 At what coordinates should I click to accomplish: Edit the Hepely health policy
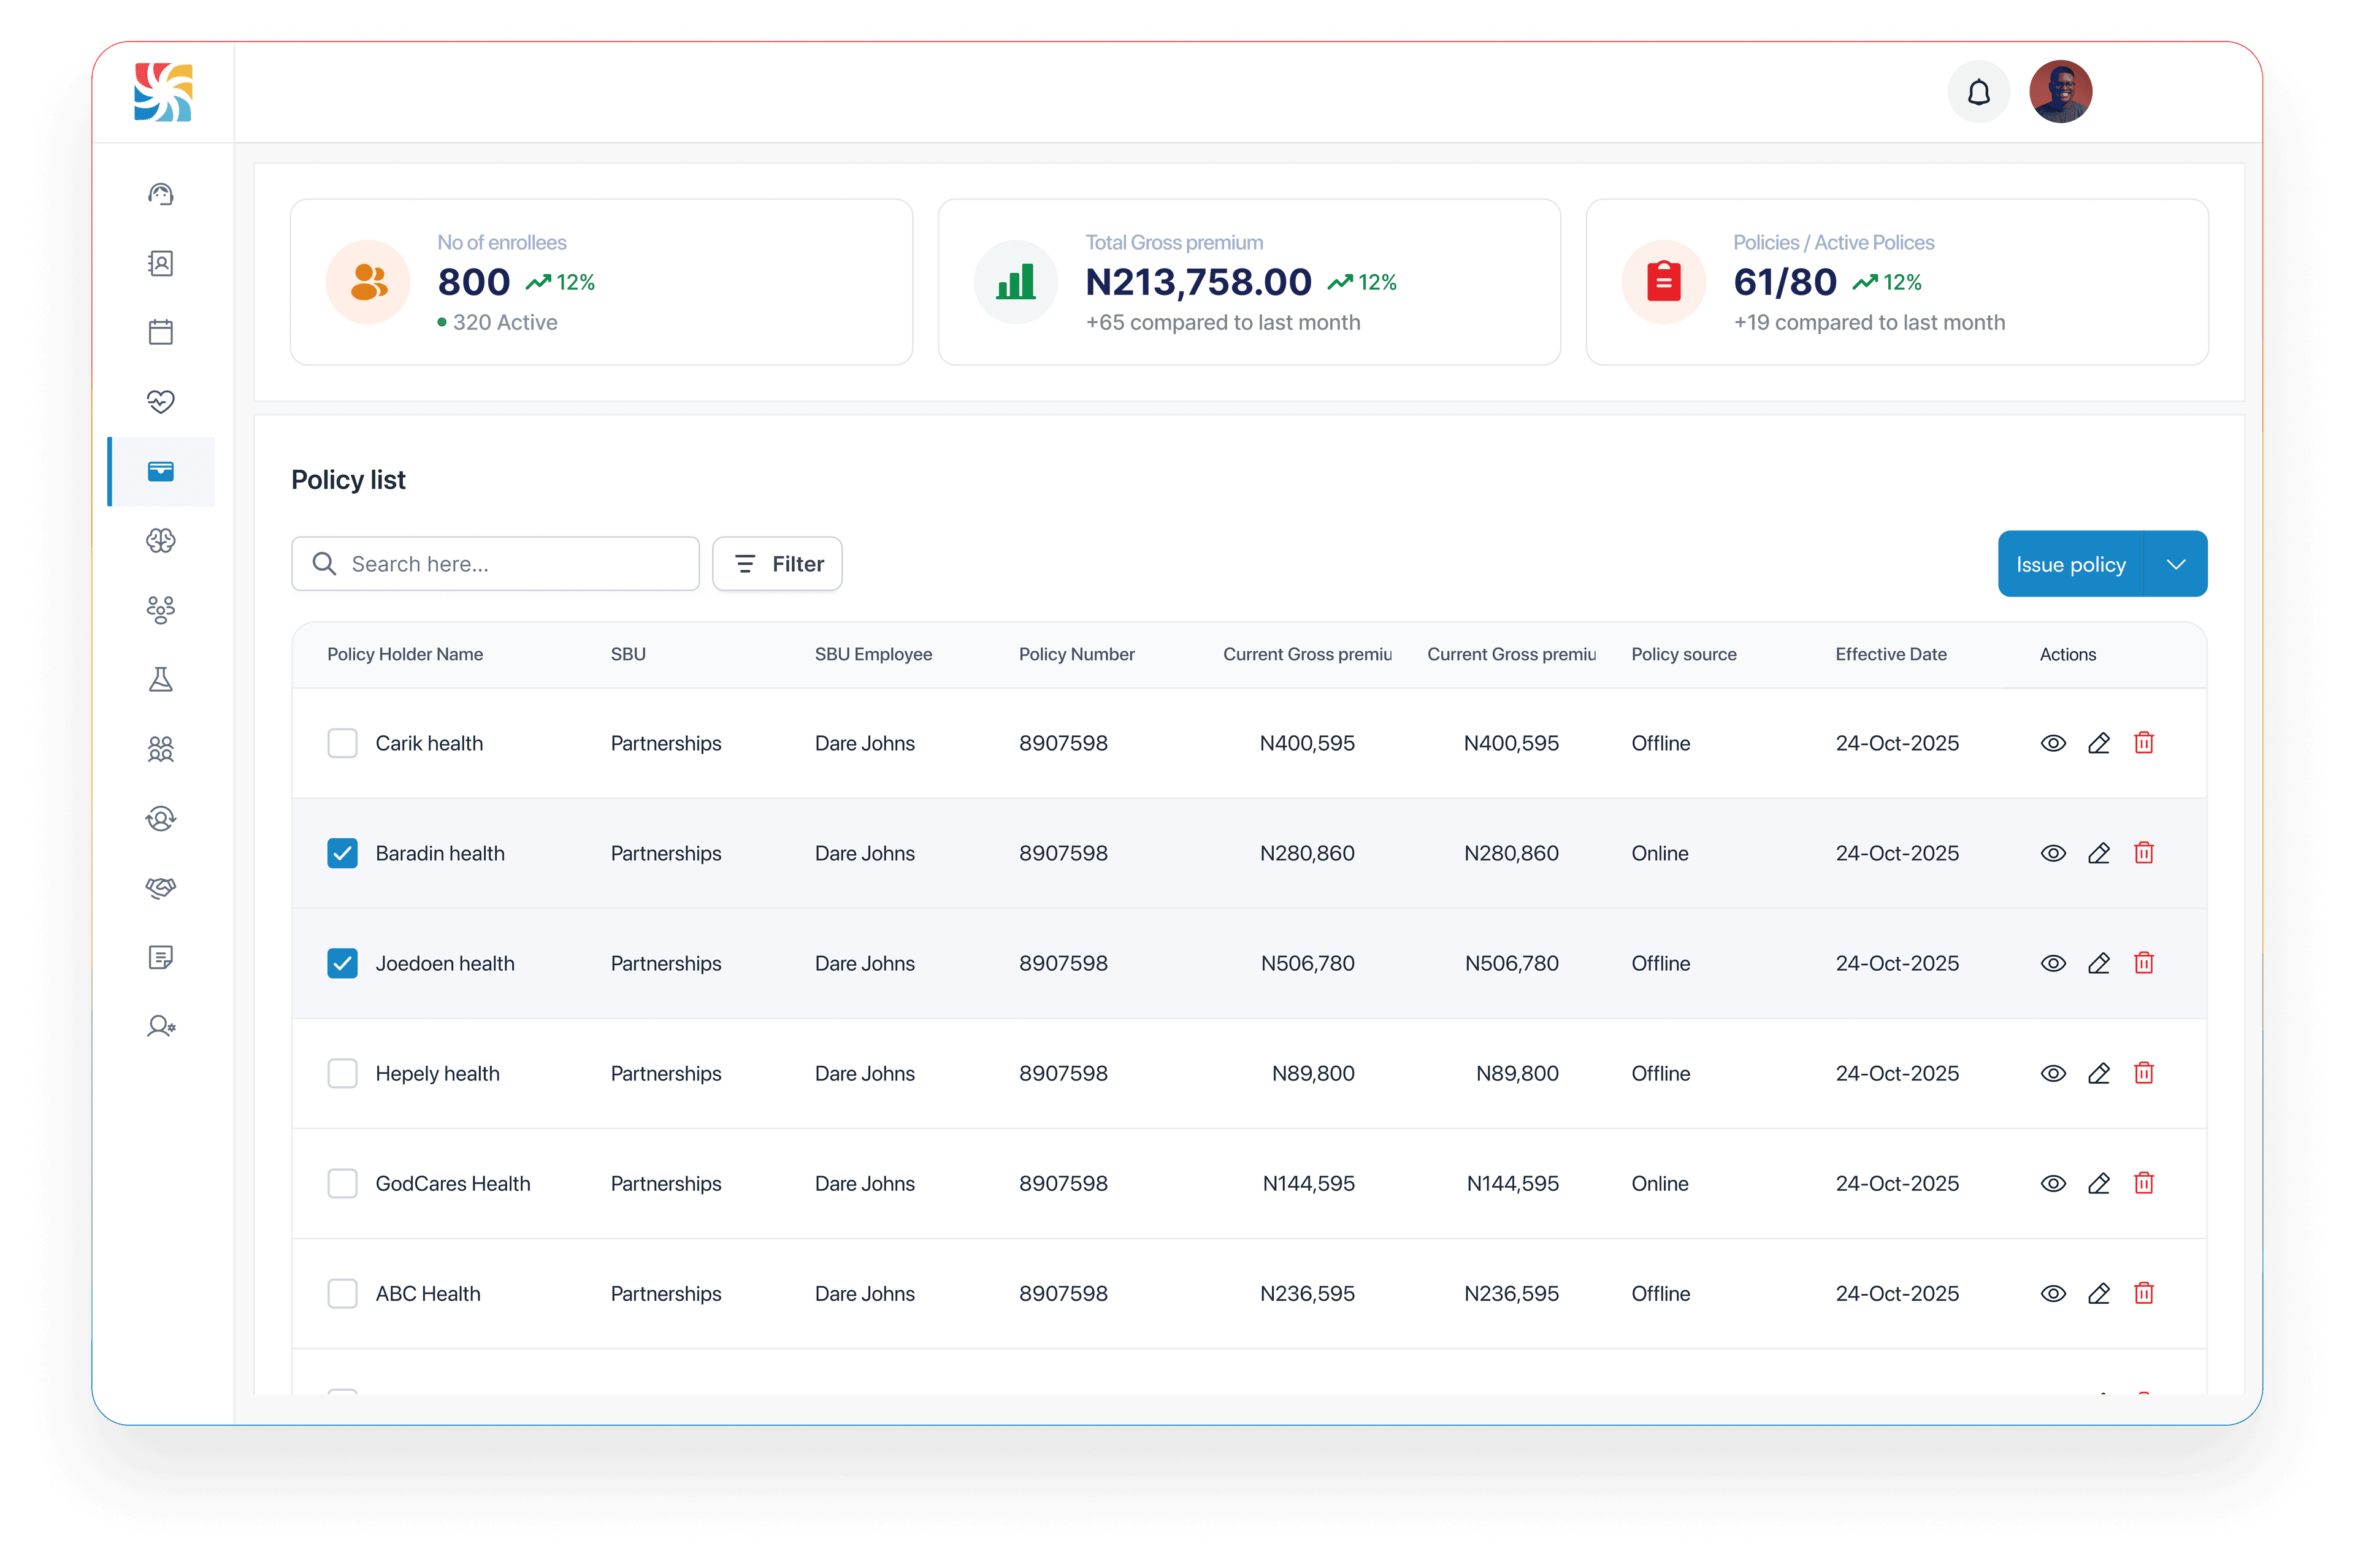pyautogui.click(x=2098, y=1073)
